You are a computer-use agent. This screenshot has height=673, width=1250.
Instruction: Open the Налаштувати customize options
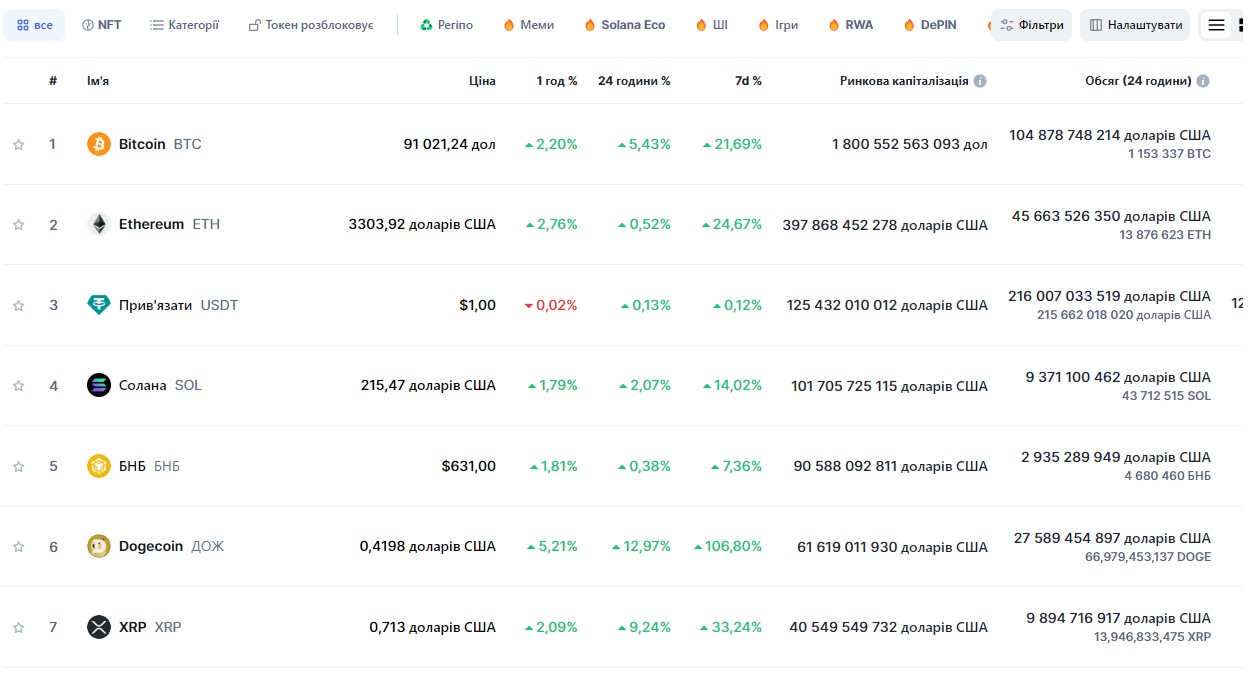[x=1135, y=25]
